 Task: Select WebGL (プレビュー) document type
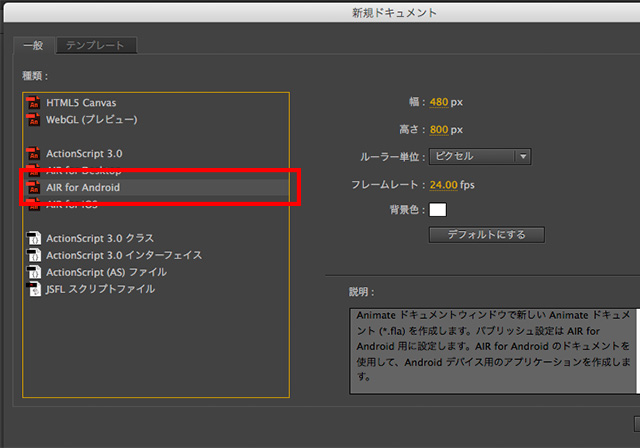point(156,120)
